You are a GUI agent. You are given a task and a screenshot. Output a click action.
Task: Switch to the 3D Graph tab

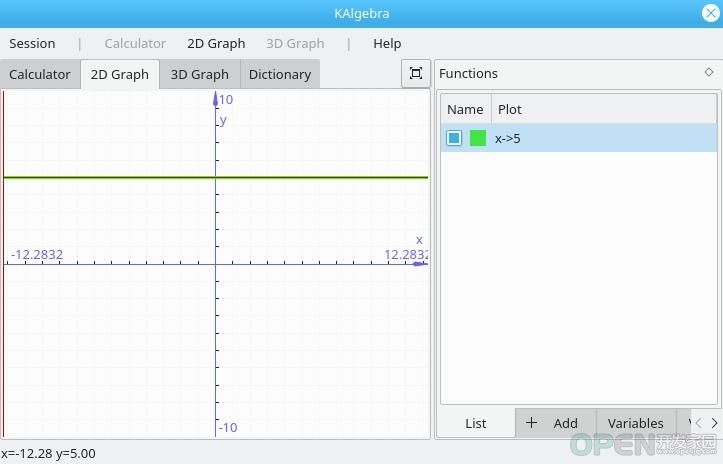pyautogui.click(x=200, y=74)
